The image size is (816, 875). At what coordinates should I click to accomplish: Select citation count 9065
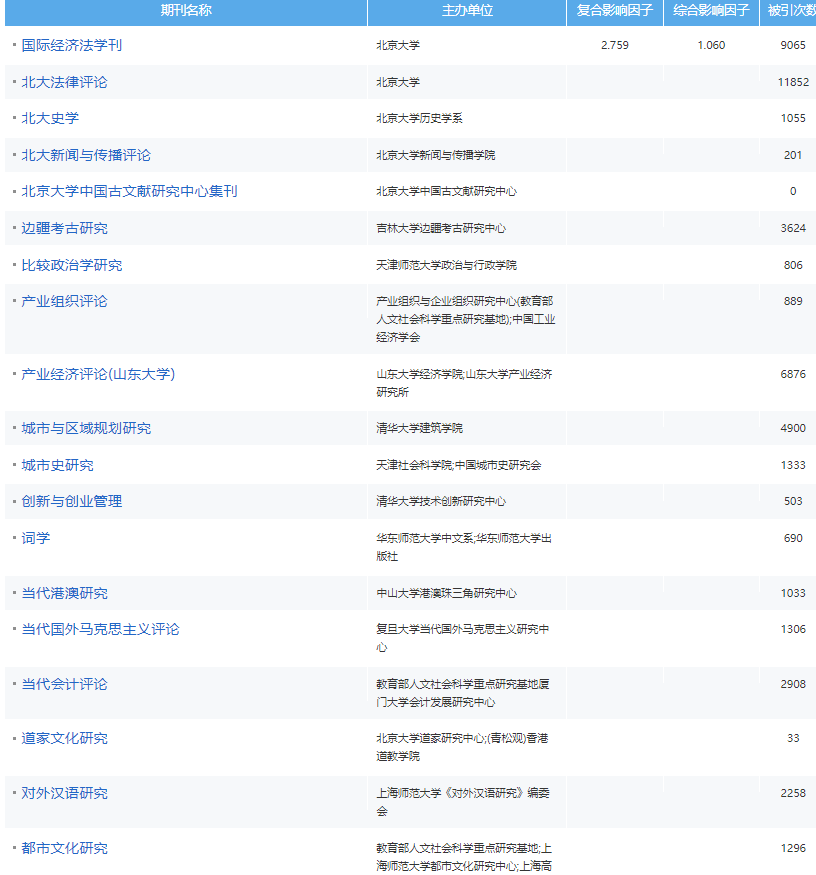(793, 45)
